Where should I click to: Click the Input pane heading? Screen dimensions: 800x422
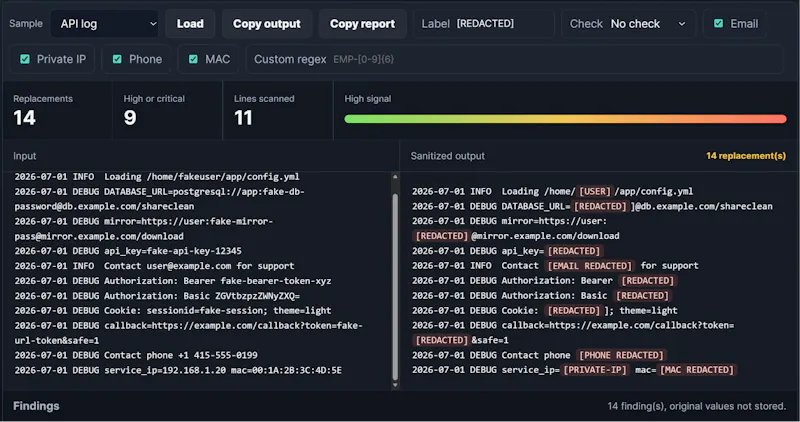point(24,156)
